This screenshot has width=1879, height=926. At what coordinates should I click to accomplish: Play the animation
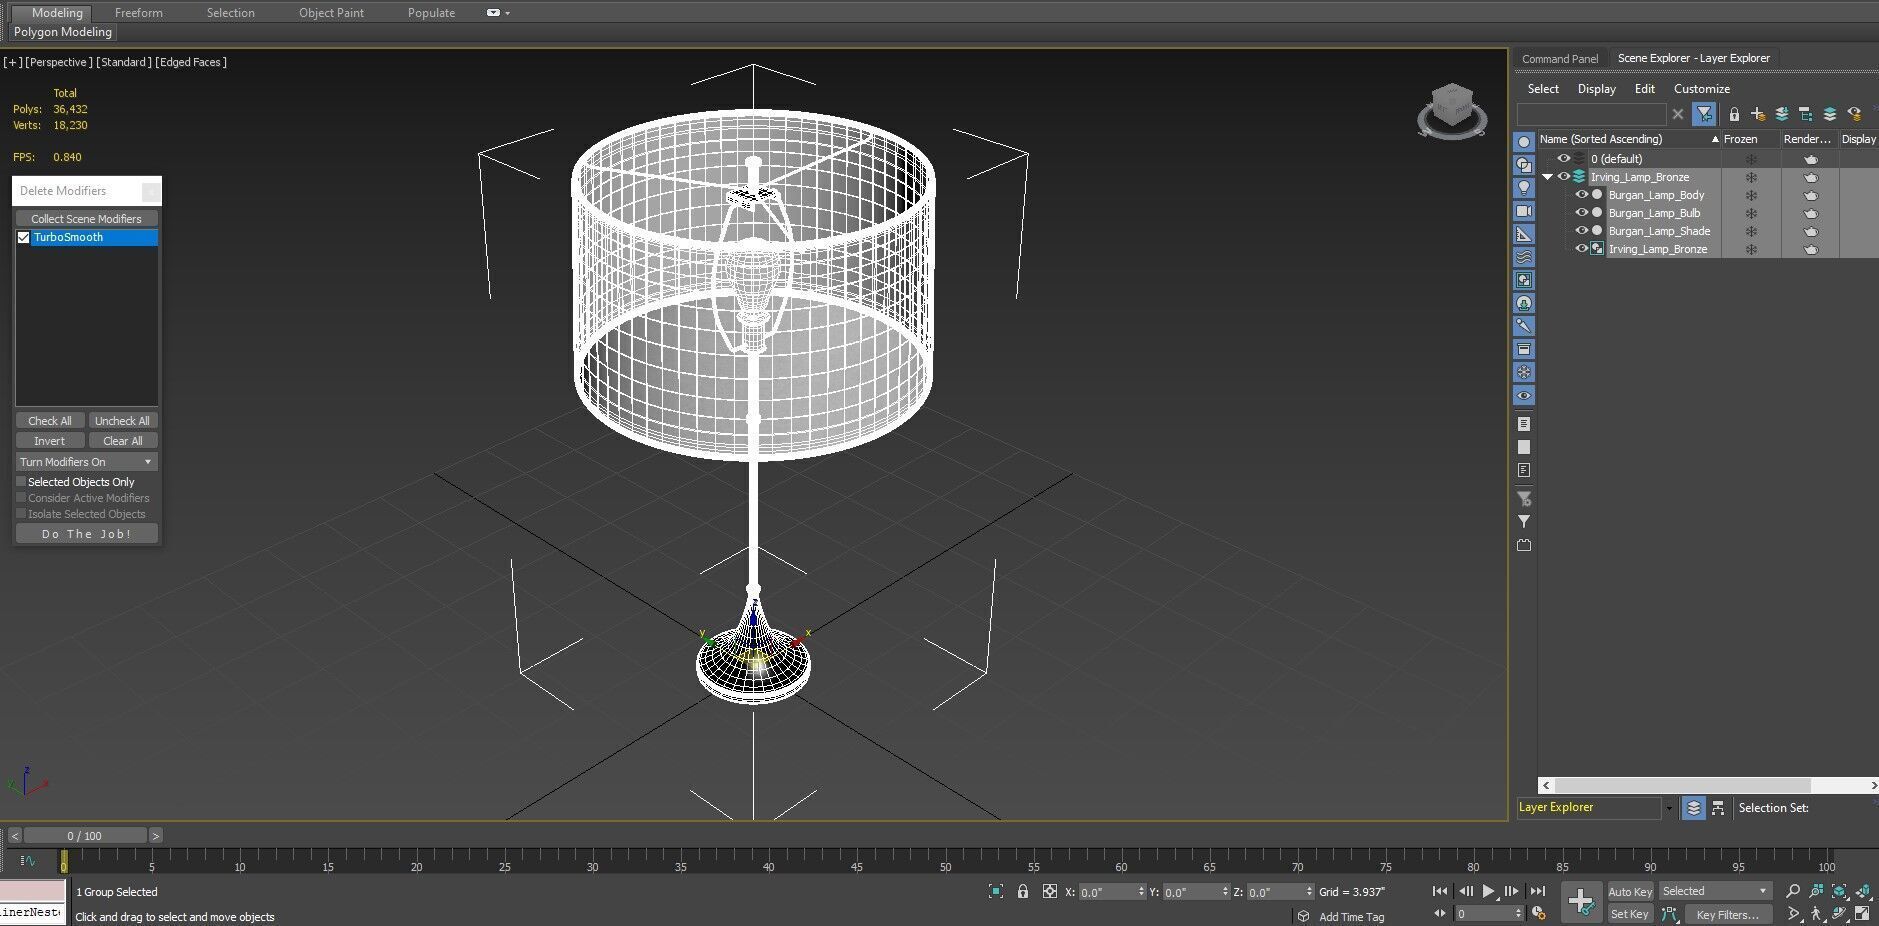pos(1488,891)
